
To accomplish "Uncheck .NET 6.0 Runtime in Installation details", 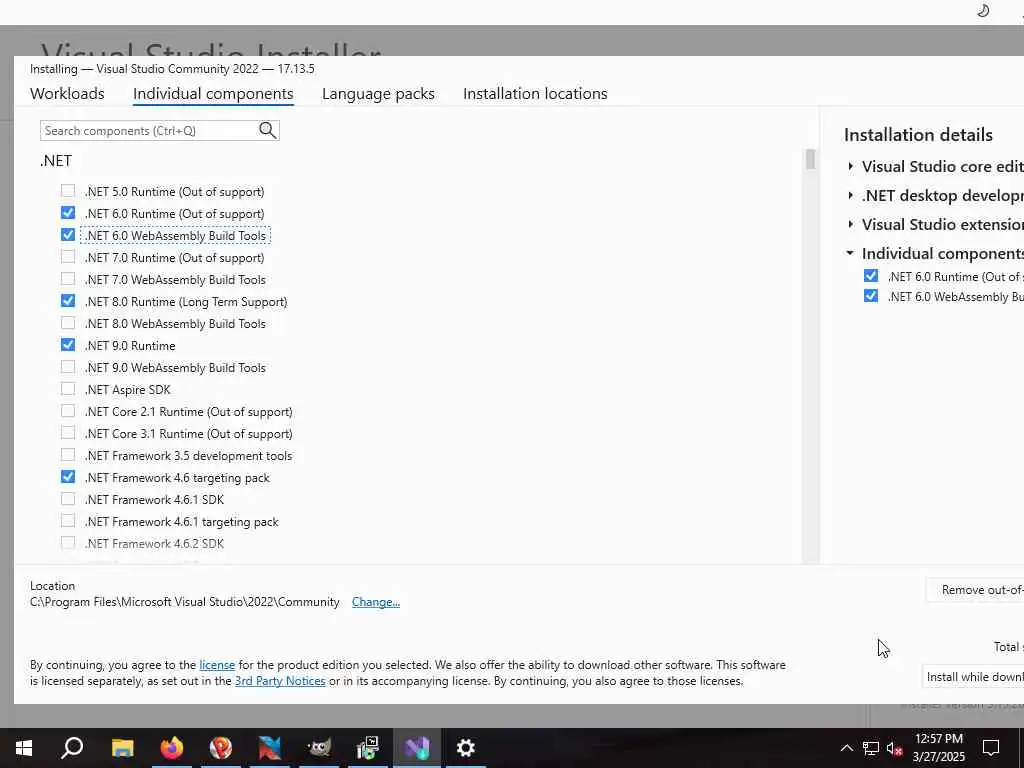I will (x=871, y=276).
